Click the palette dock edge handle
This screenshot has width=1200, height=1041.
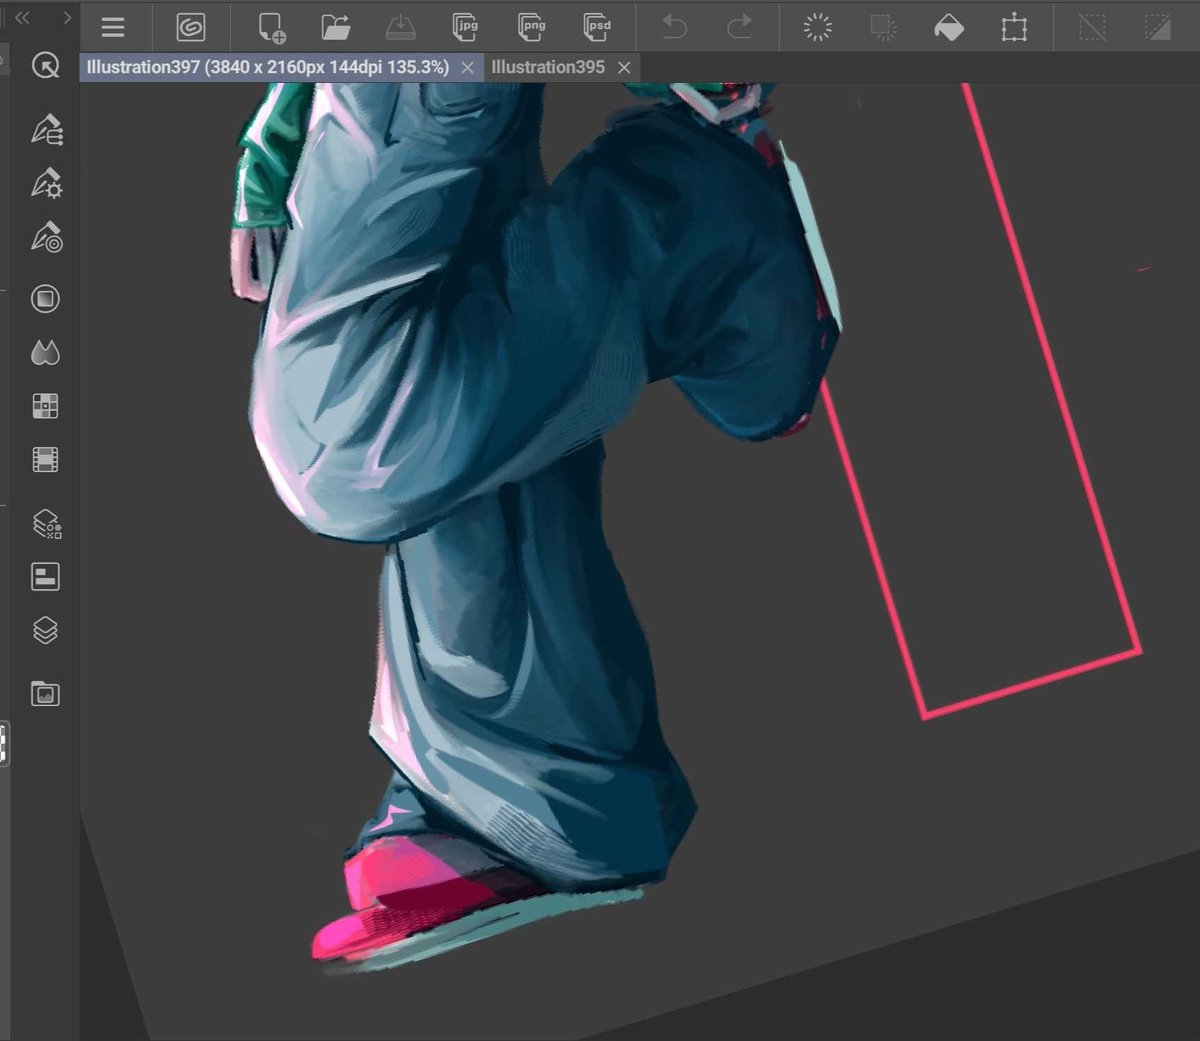[x=4, y=745]
